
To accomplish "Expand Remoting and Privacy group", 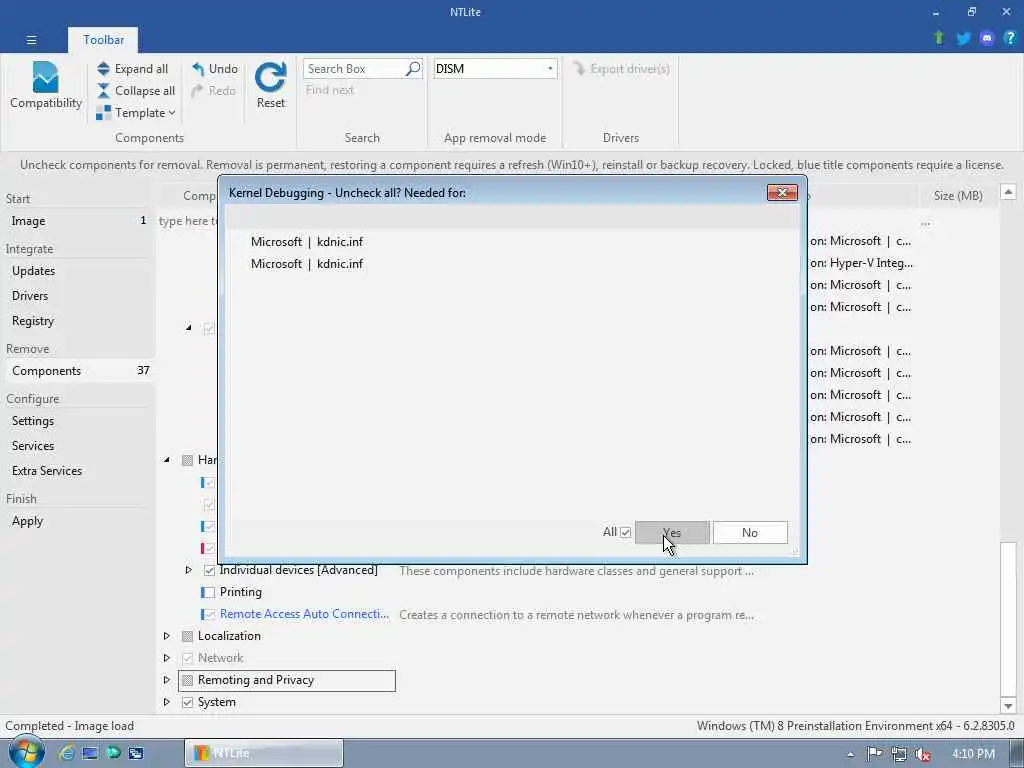I will coord(167,680).
